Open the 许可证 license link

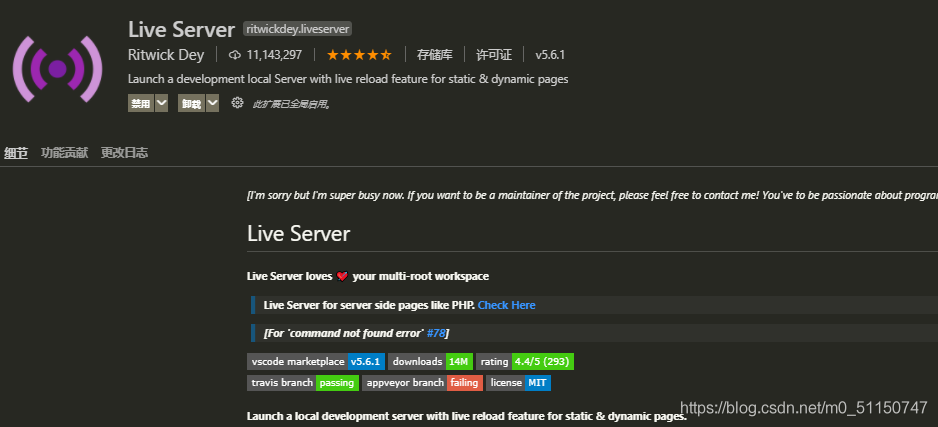pos(494,55)
